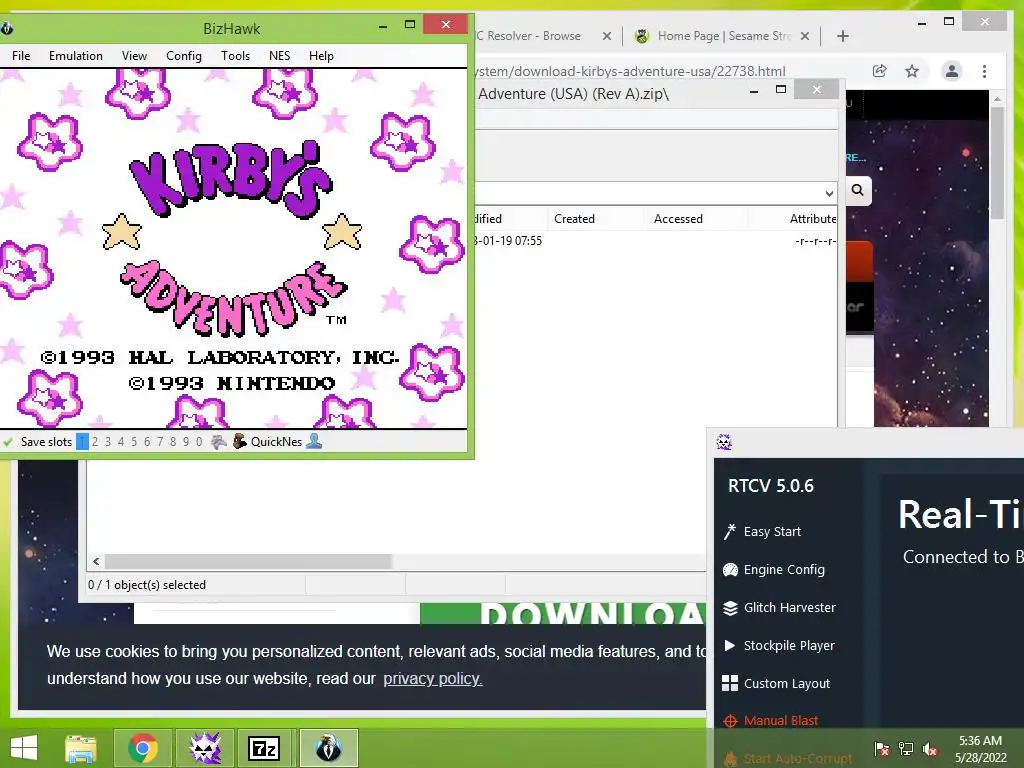The image size is (1024, 768).
Task: Open the privacy policy link
Action: pyautogui.click(x=432, y=679)
